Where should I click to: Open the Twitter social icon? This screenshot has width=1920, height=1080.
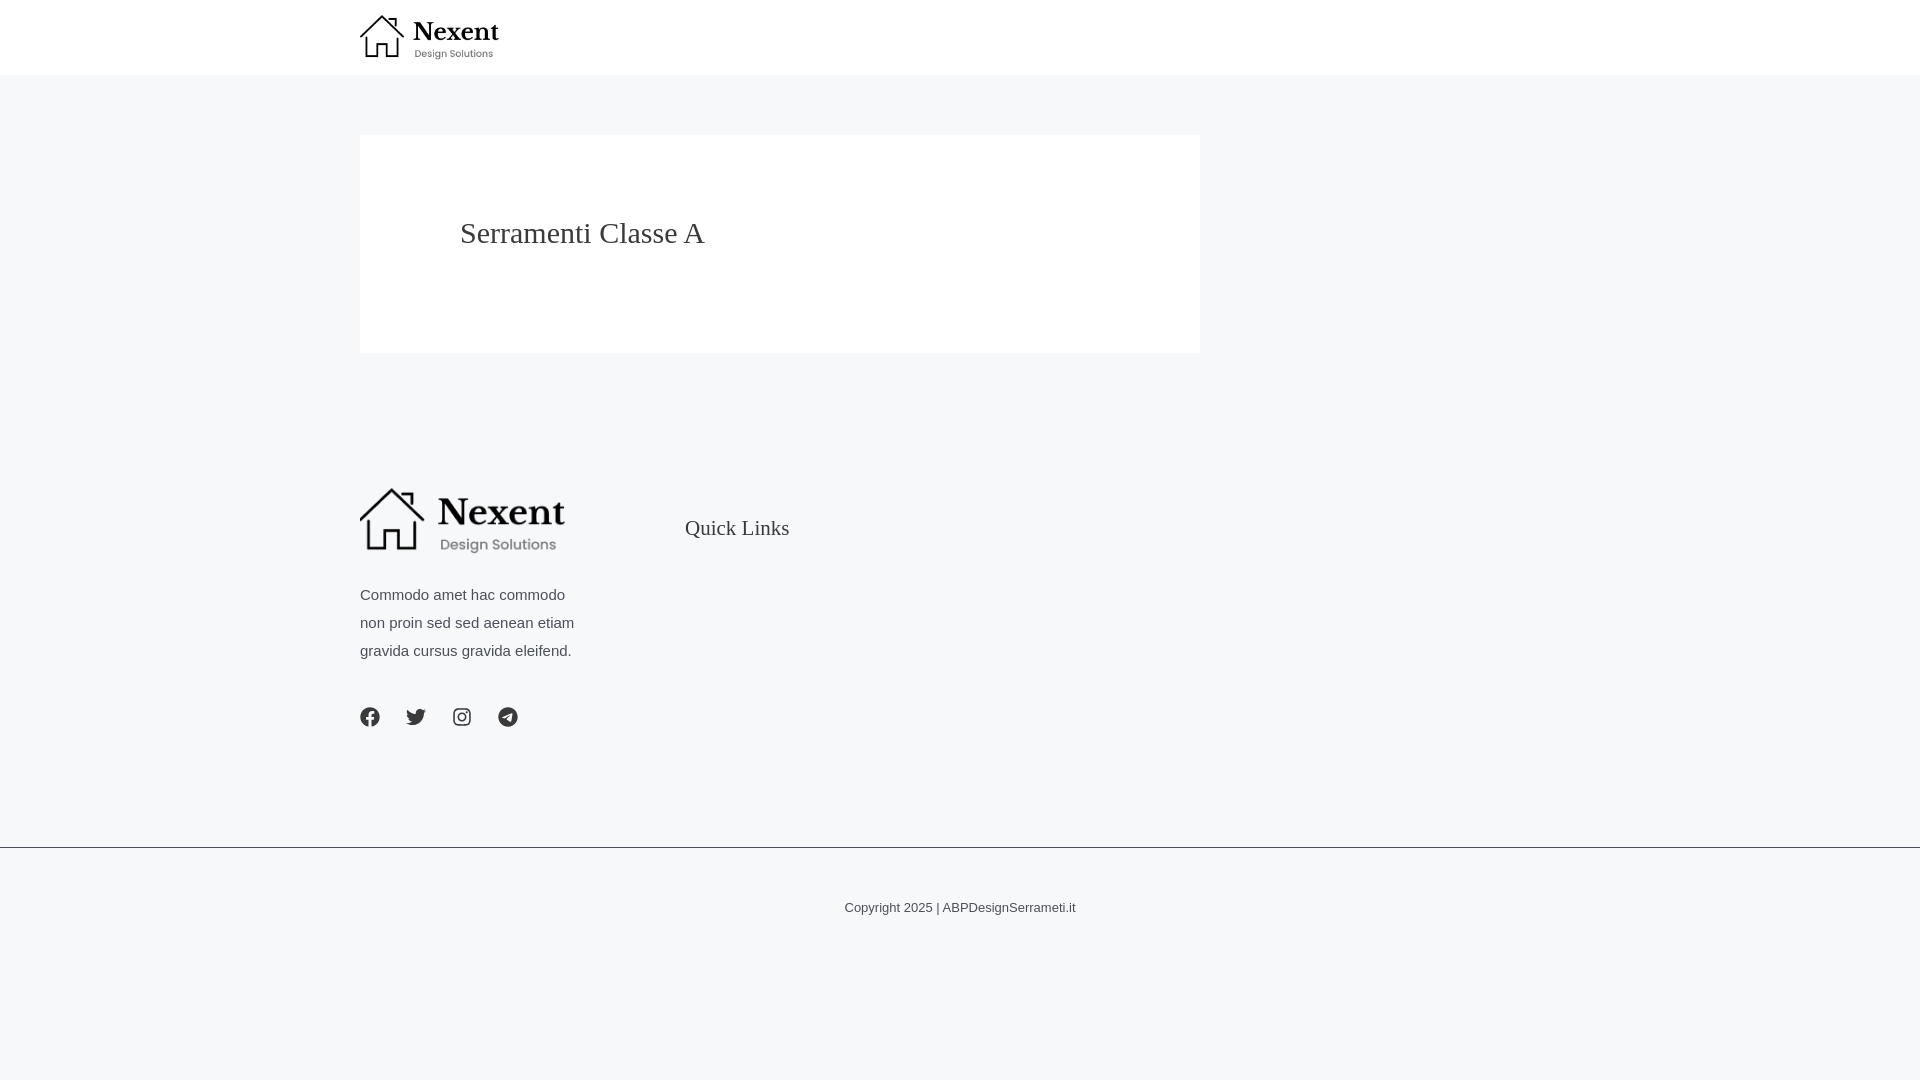click(x=416, y=717)
